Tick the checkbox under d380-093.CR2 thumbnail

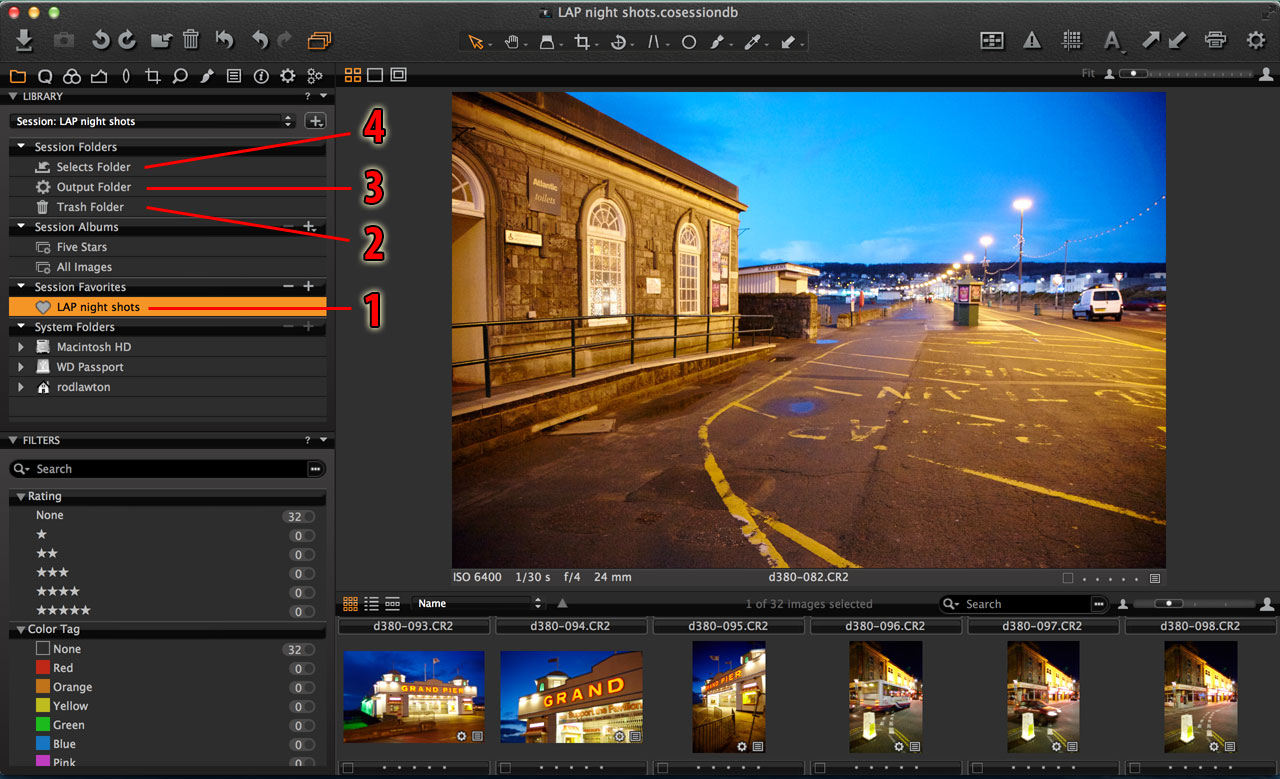point(347,768)
